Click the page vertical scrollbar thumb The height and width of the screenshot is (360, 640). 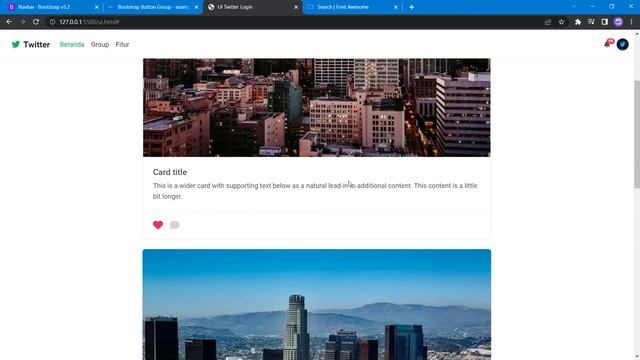pyautogui.click(x=637, y=134)
